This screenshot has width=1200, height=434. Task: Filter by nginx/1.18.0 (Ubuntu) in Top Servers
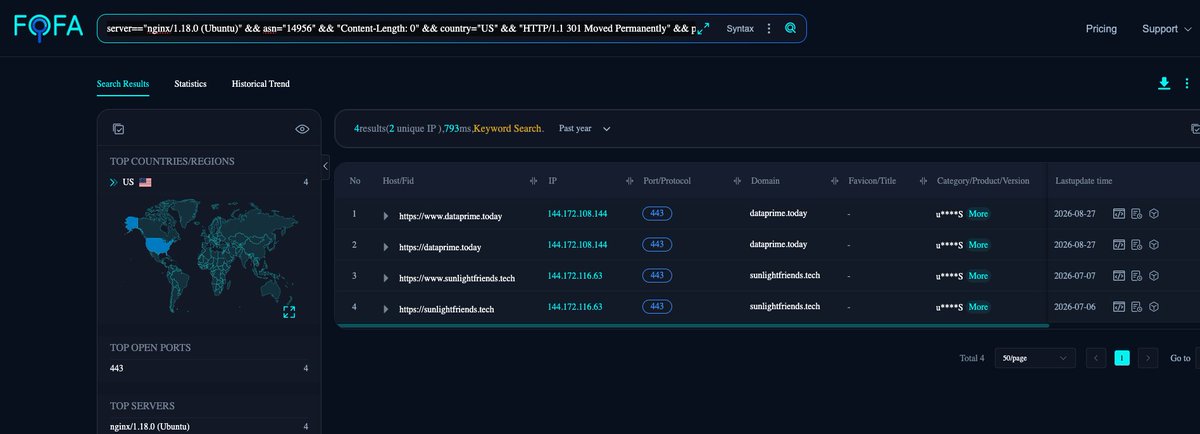(209, 427)
